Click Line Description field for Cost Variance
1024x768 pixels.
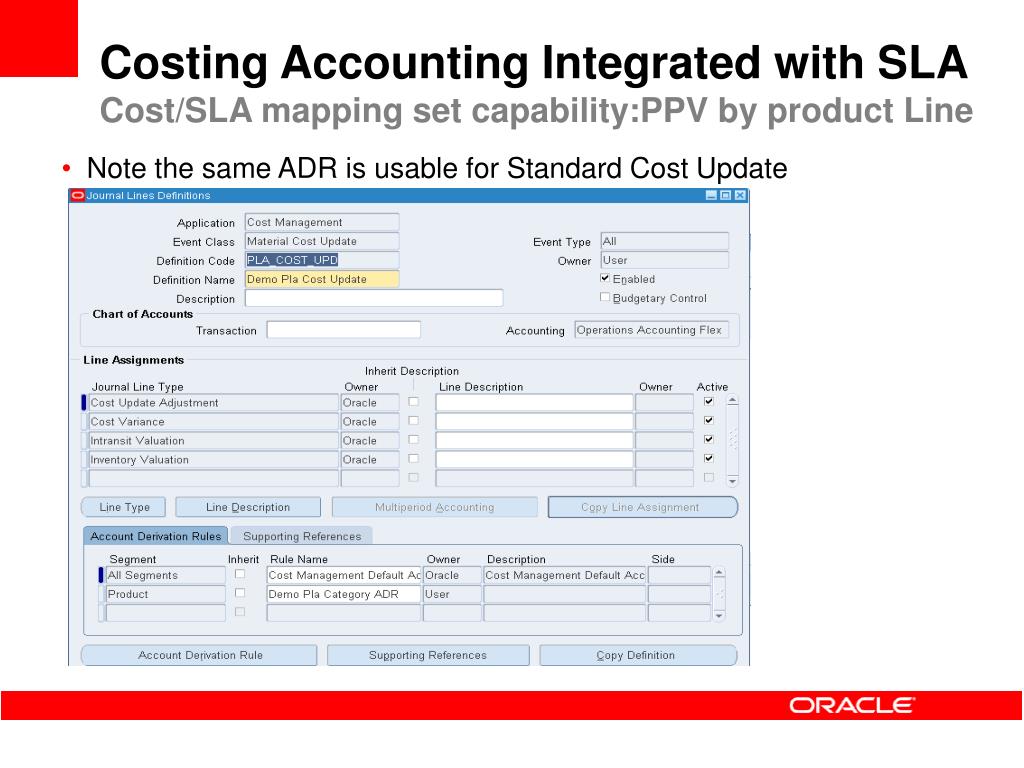(x=534, y=422)
